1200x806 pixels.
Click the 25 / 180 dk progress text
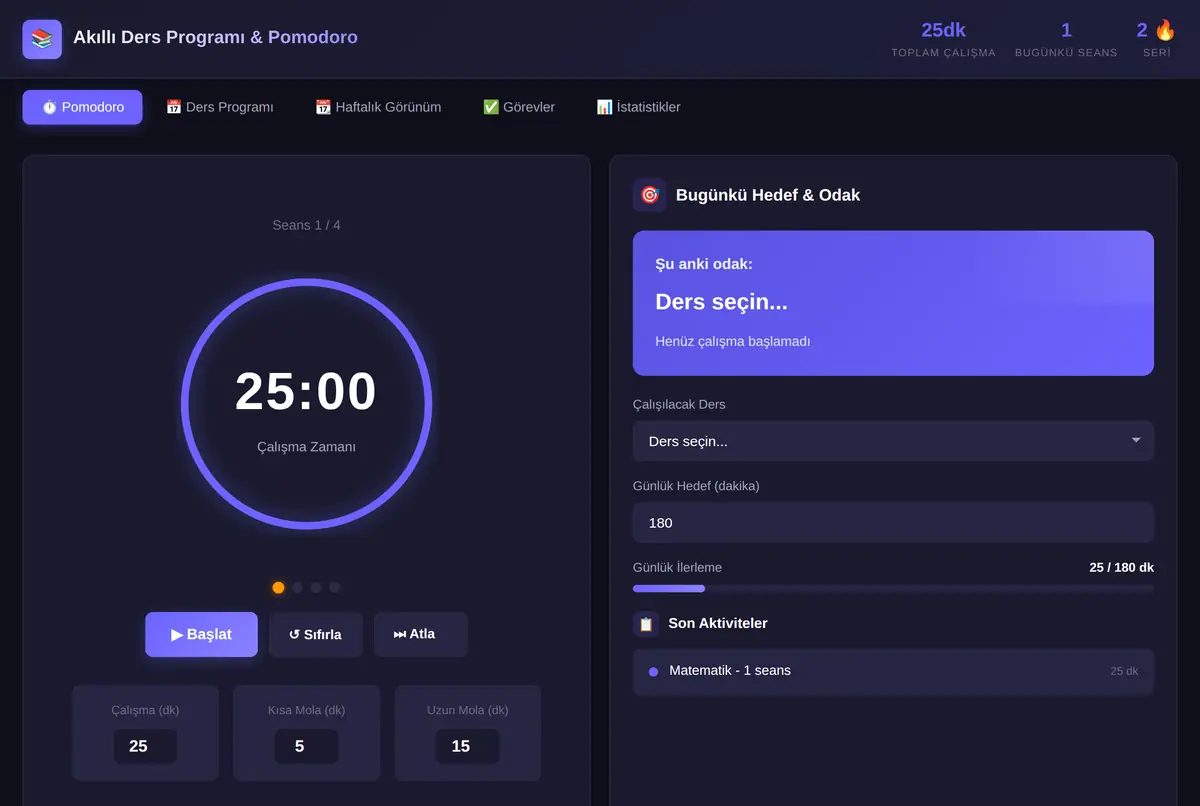pyautogui.click(x=1121, y=567)
